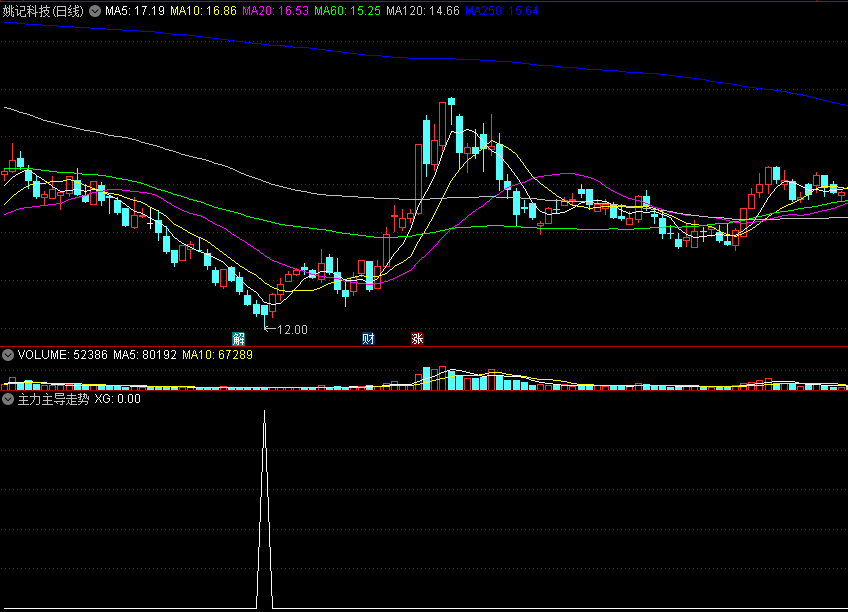
Task: Click the 12.00 low price label
Action: tap(292, 329)
